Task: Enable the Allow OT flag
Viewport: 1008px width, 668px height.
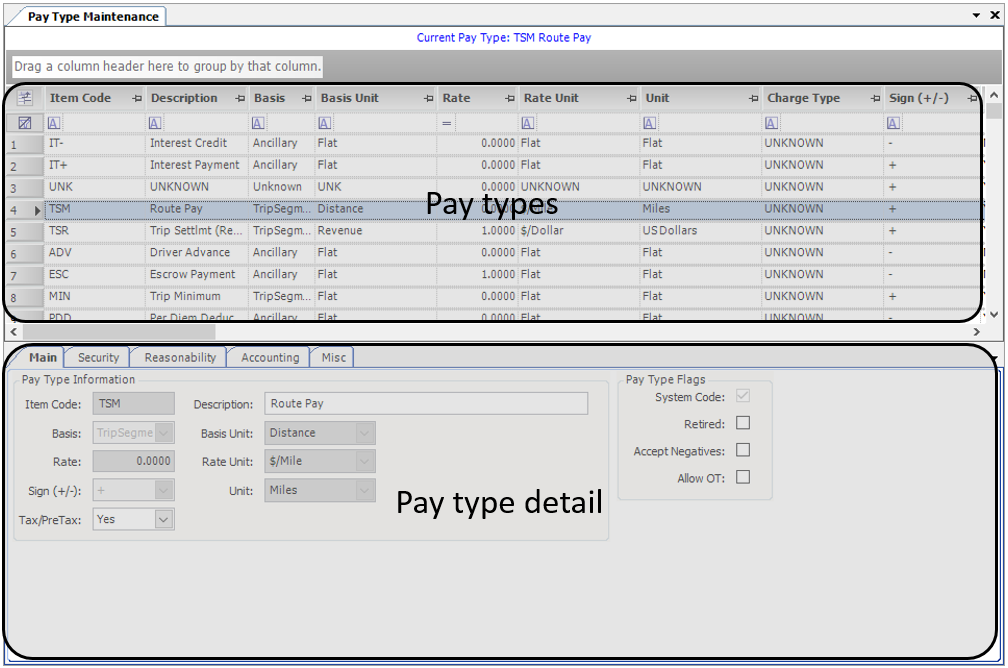Action: 744,477
